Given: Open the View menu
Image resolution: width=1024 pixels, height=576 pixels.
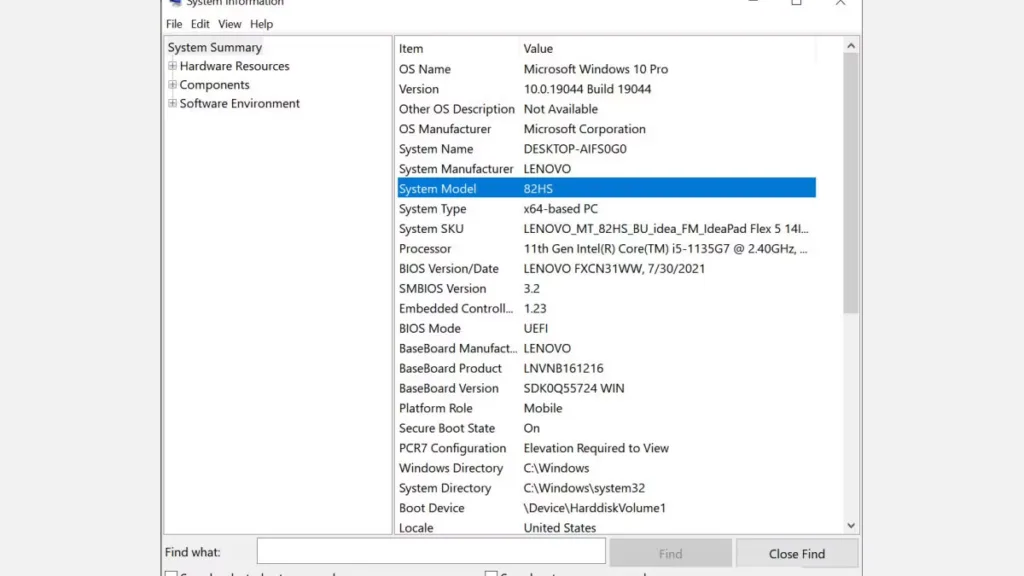Looking at the screenshot, I should tap(229, 24).
